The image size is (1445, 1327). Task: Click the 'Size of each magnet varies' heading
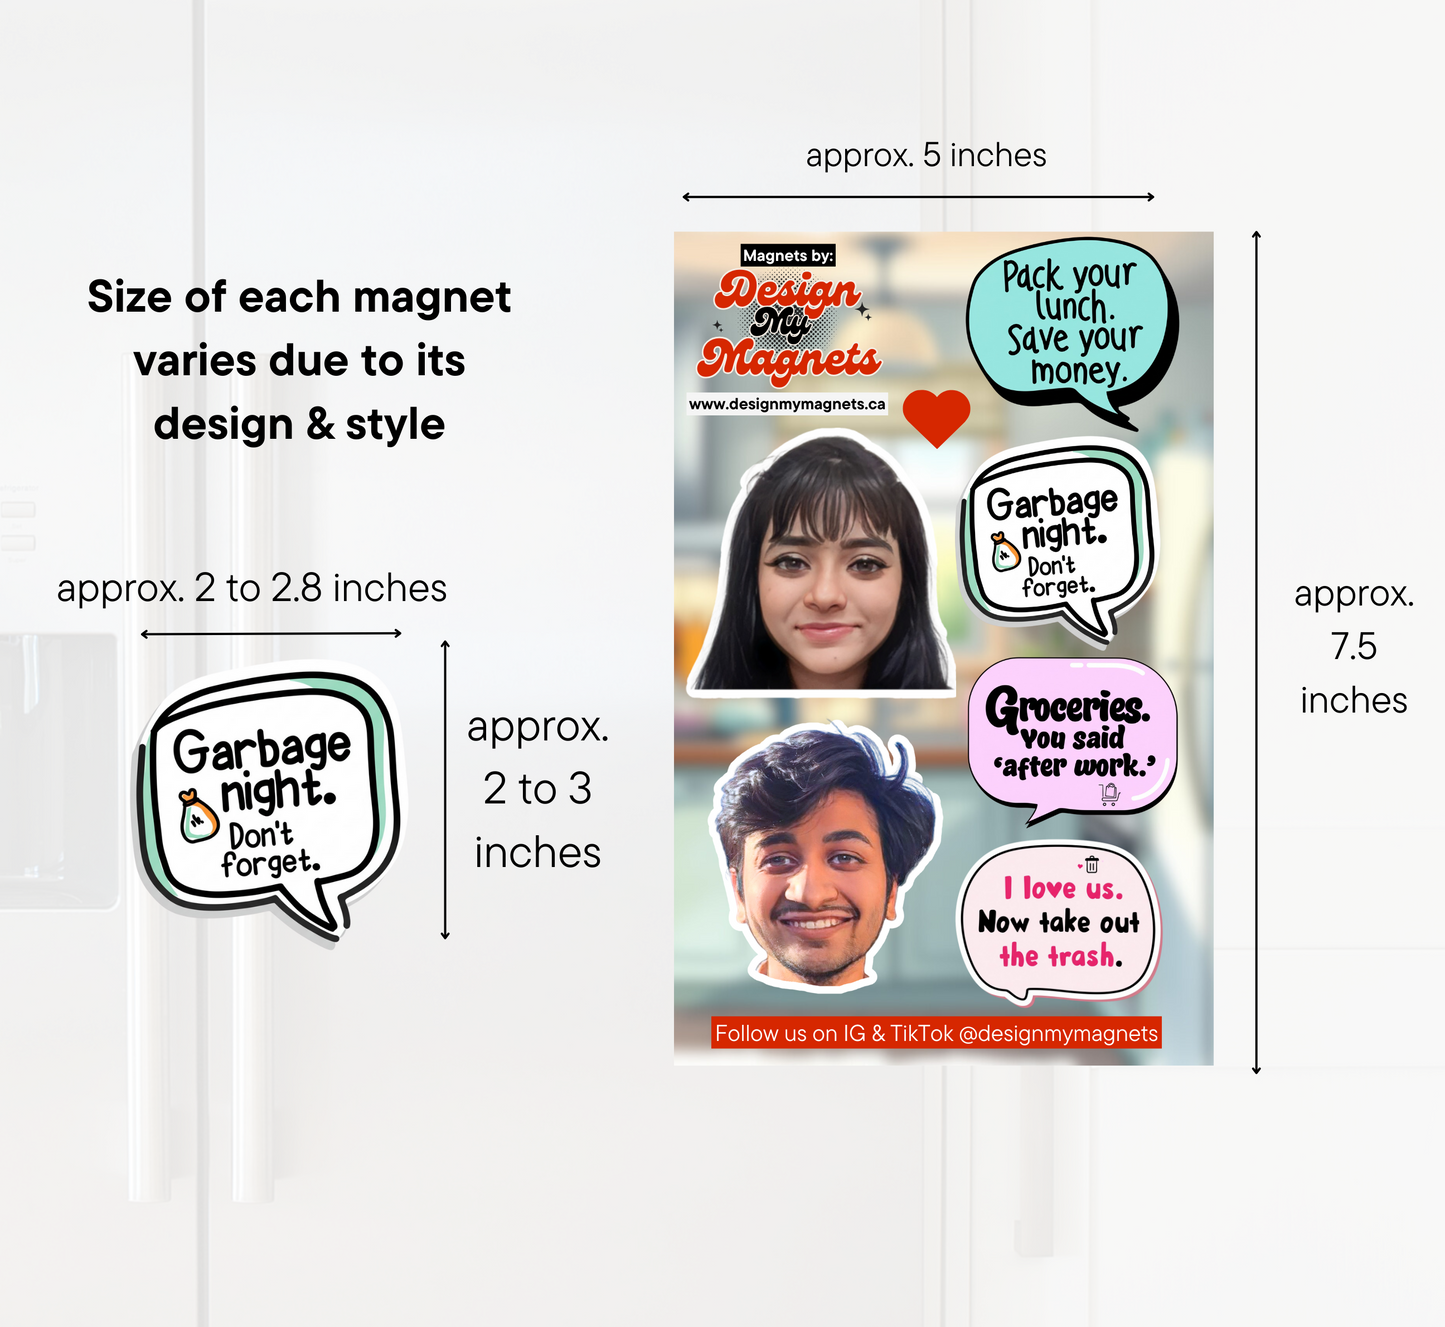point(299,360)
